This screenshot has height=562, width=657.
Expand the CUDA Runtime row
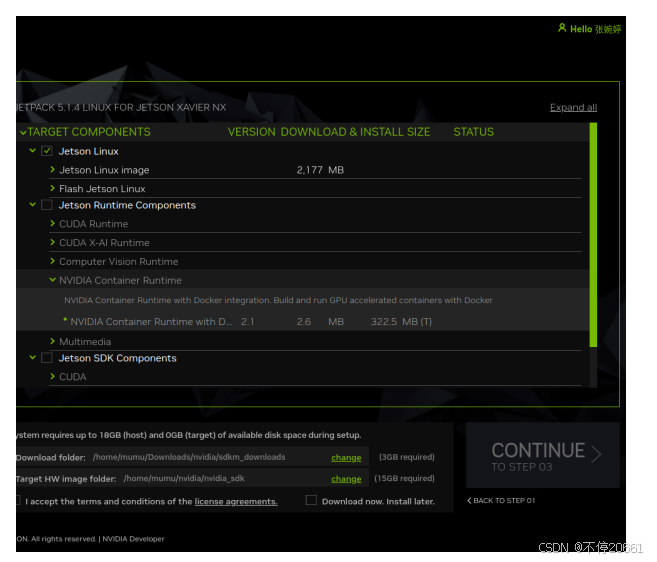tap(52, 223)
